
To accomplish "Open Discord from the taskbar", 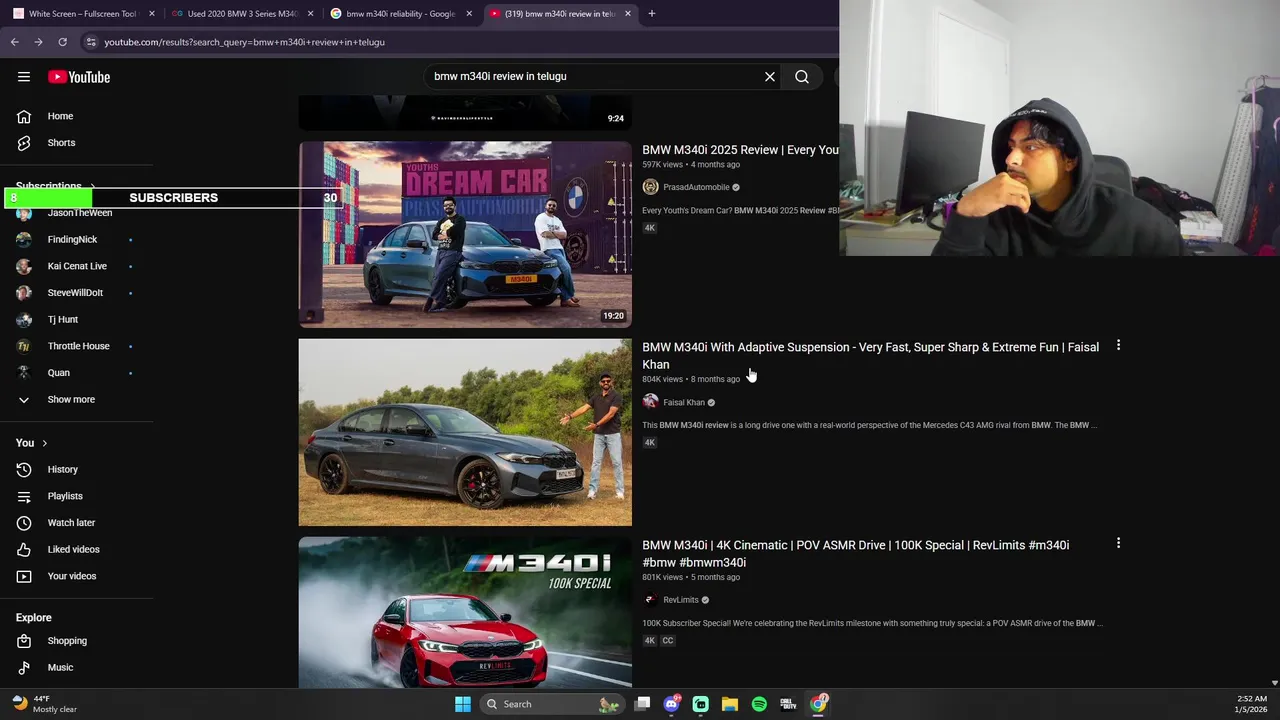I will coord(672,704).
